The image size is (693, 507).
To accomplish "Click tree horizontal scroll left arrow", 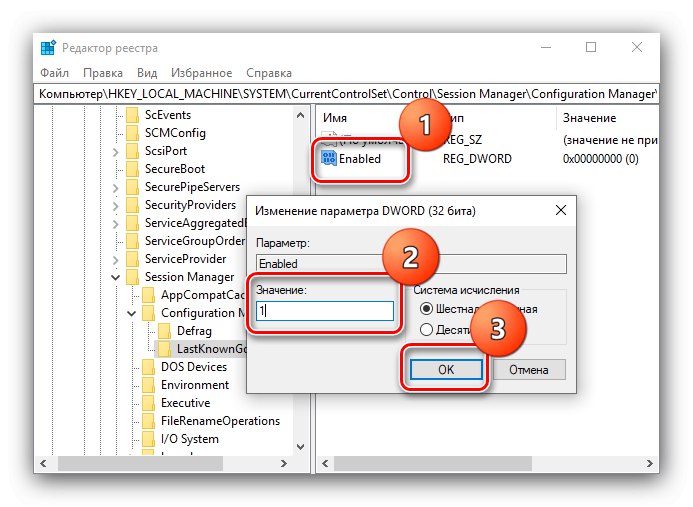I will click(43, 463).
